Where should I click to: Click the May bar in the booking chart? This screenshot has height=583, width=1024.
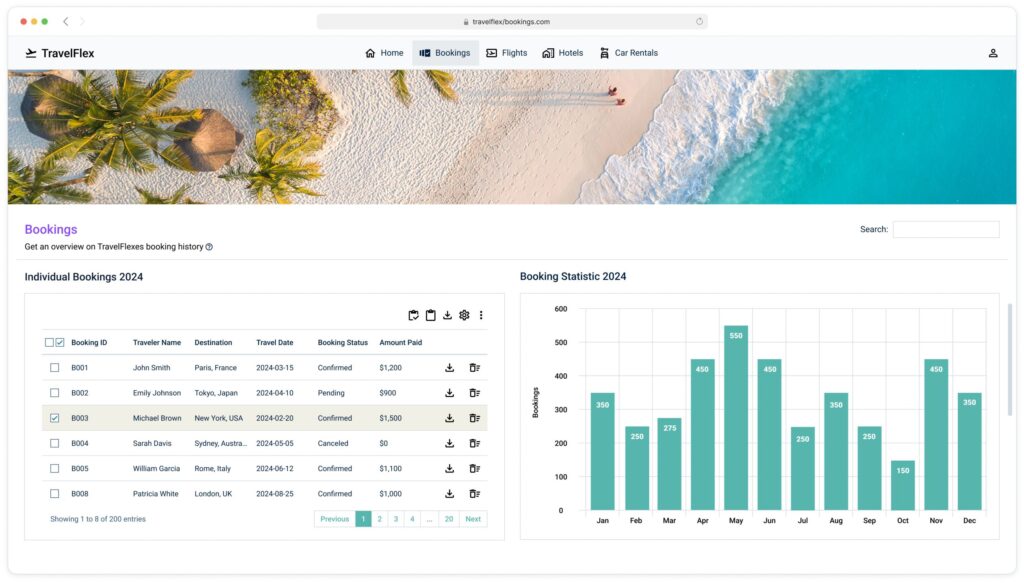tap(736, 420)
